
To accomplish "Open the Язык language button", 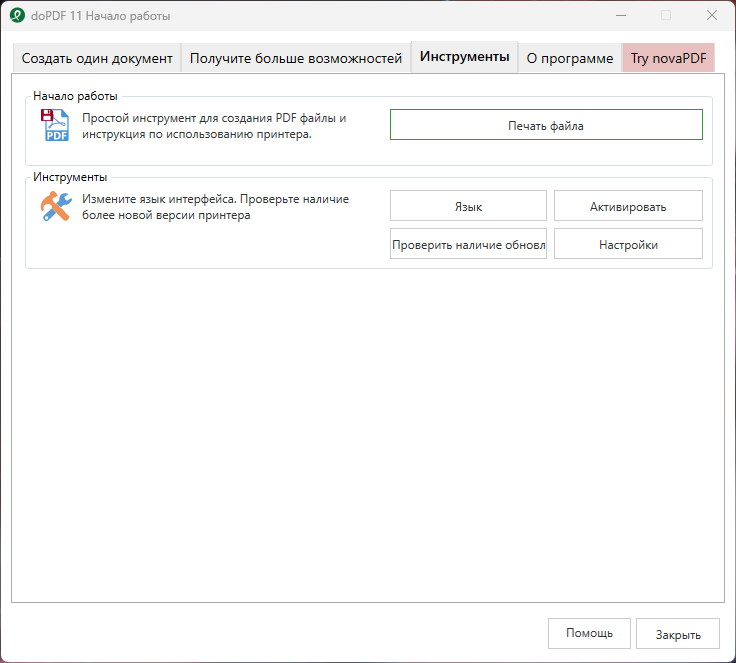I will [x=468, y=206].
